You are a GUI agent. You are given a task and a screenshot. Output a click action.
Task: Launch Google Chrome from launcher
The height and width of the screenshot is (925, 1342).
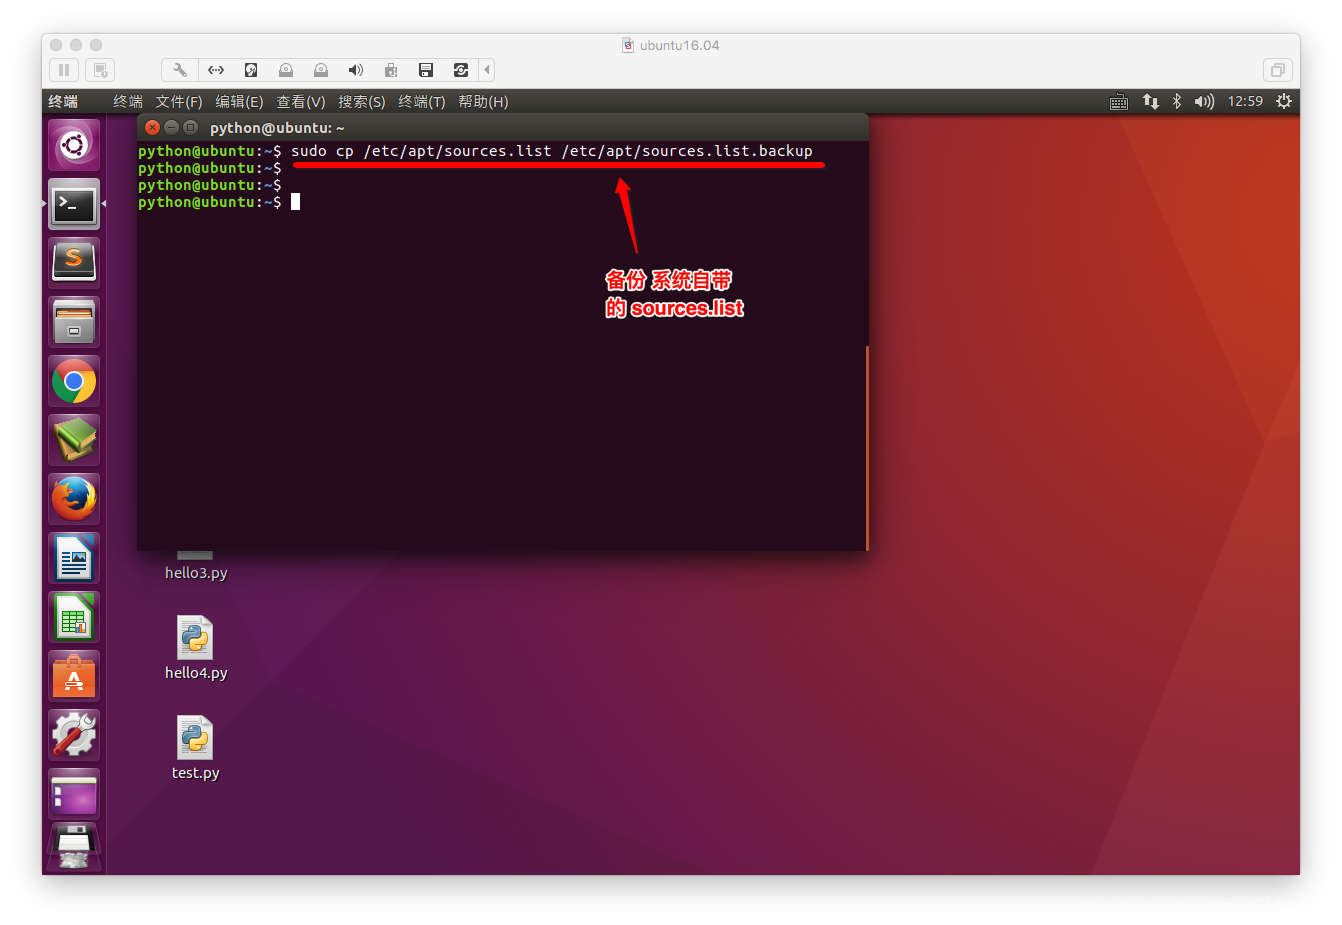(x=74, y=381)
